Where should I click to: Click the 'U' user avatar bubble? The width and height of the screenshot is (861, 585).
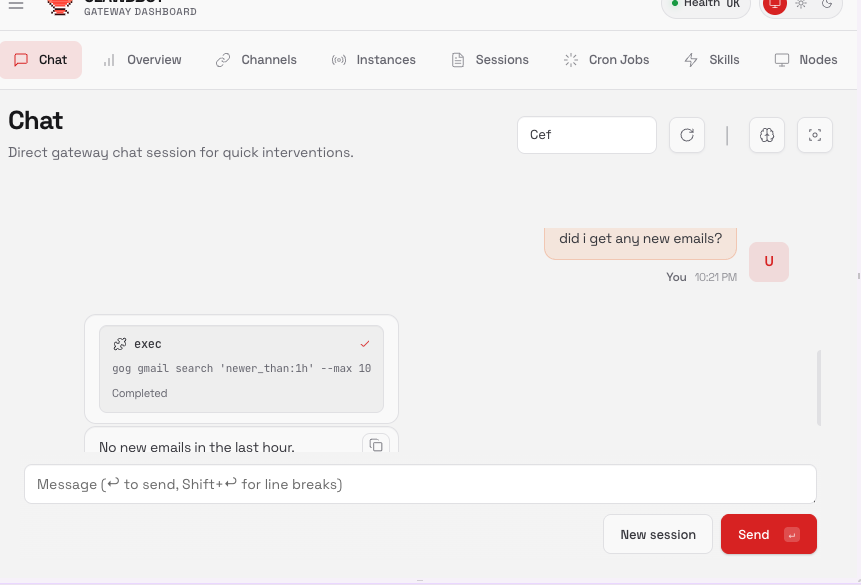tap(768, 261)
